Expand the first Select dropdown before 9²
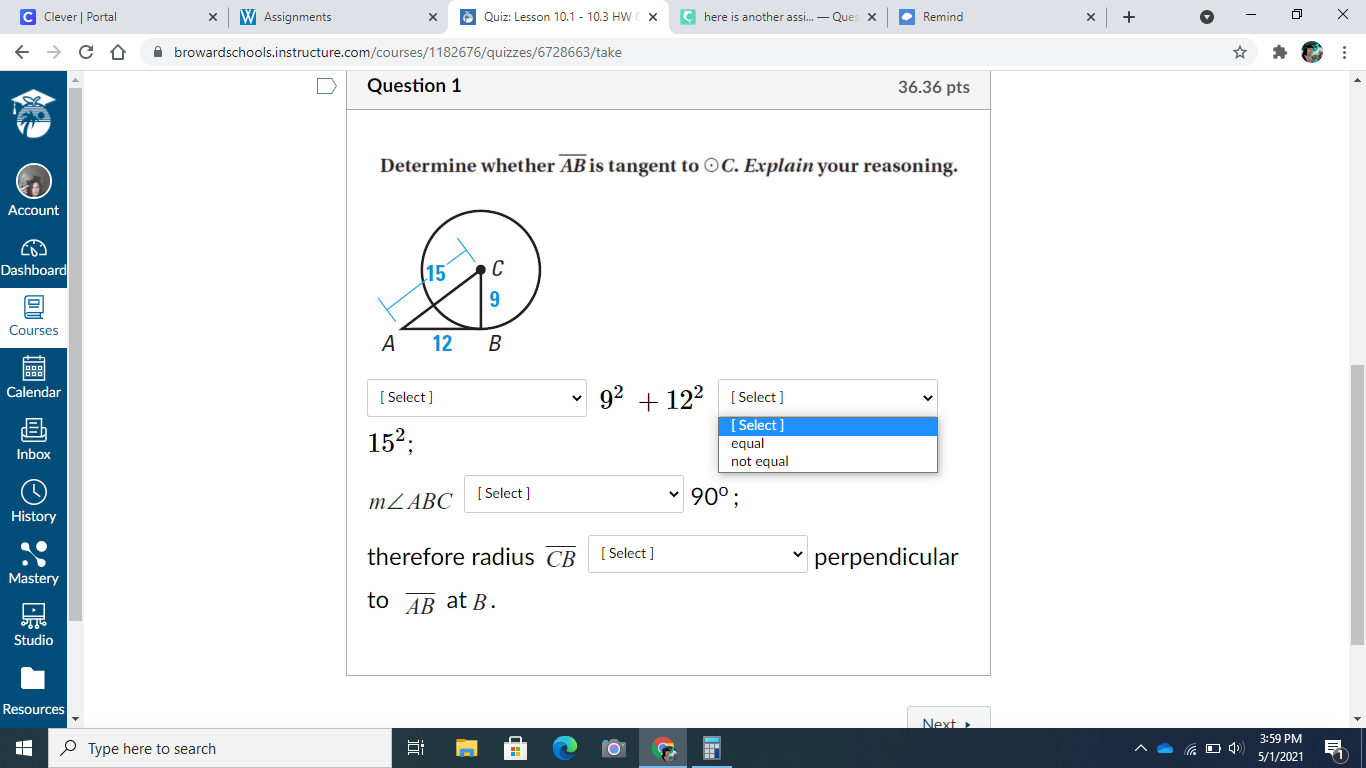This screenshot has height=768, width=1366. click(x=477, y=398)
